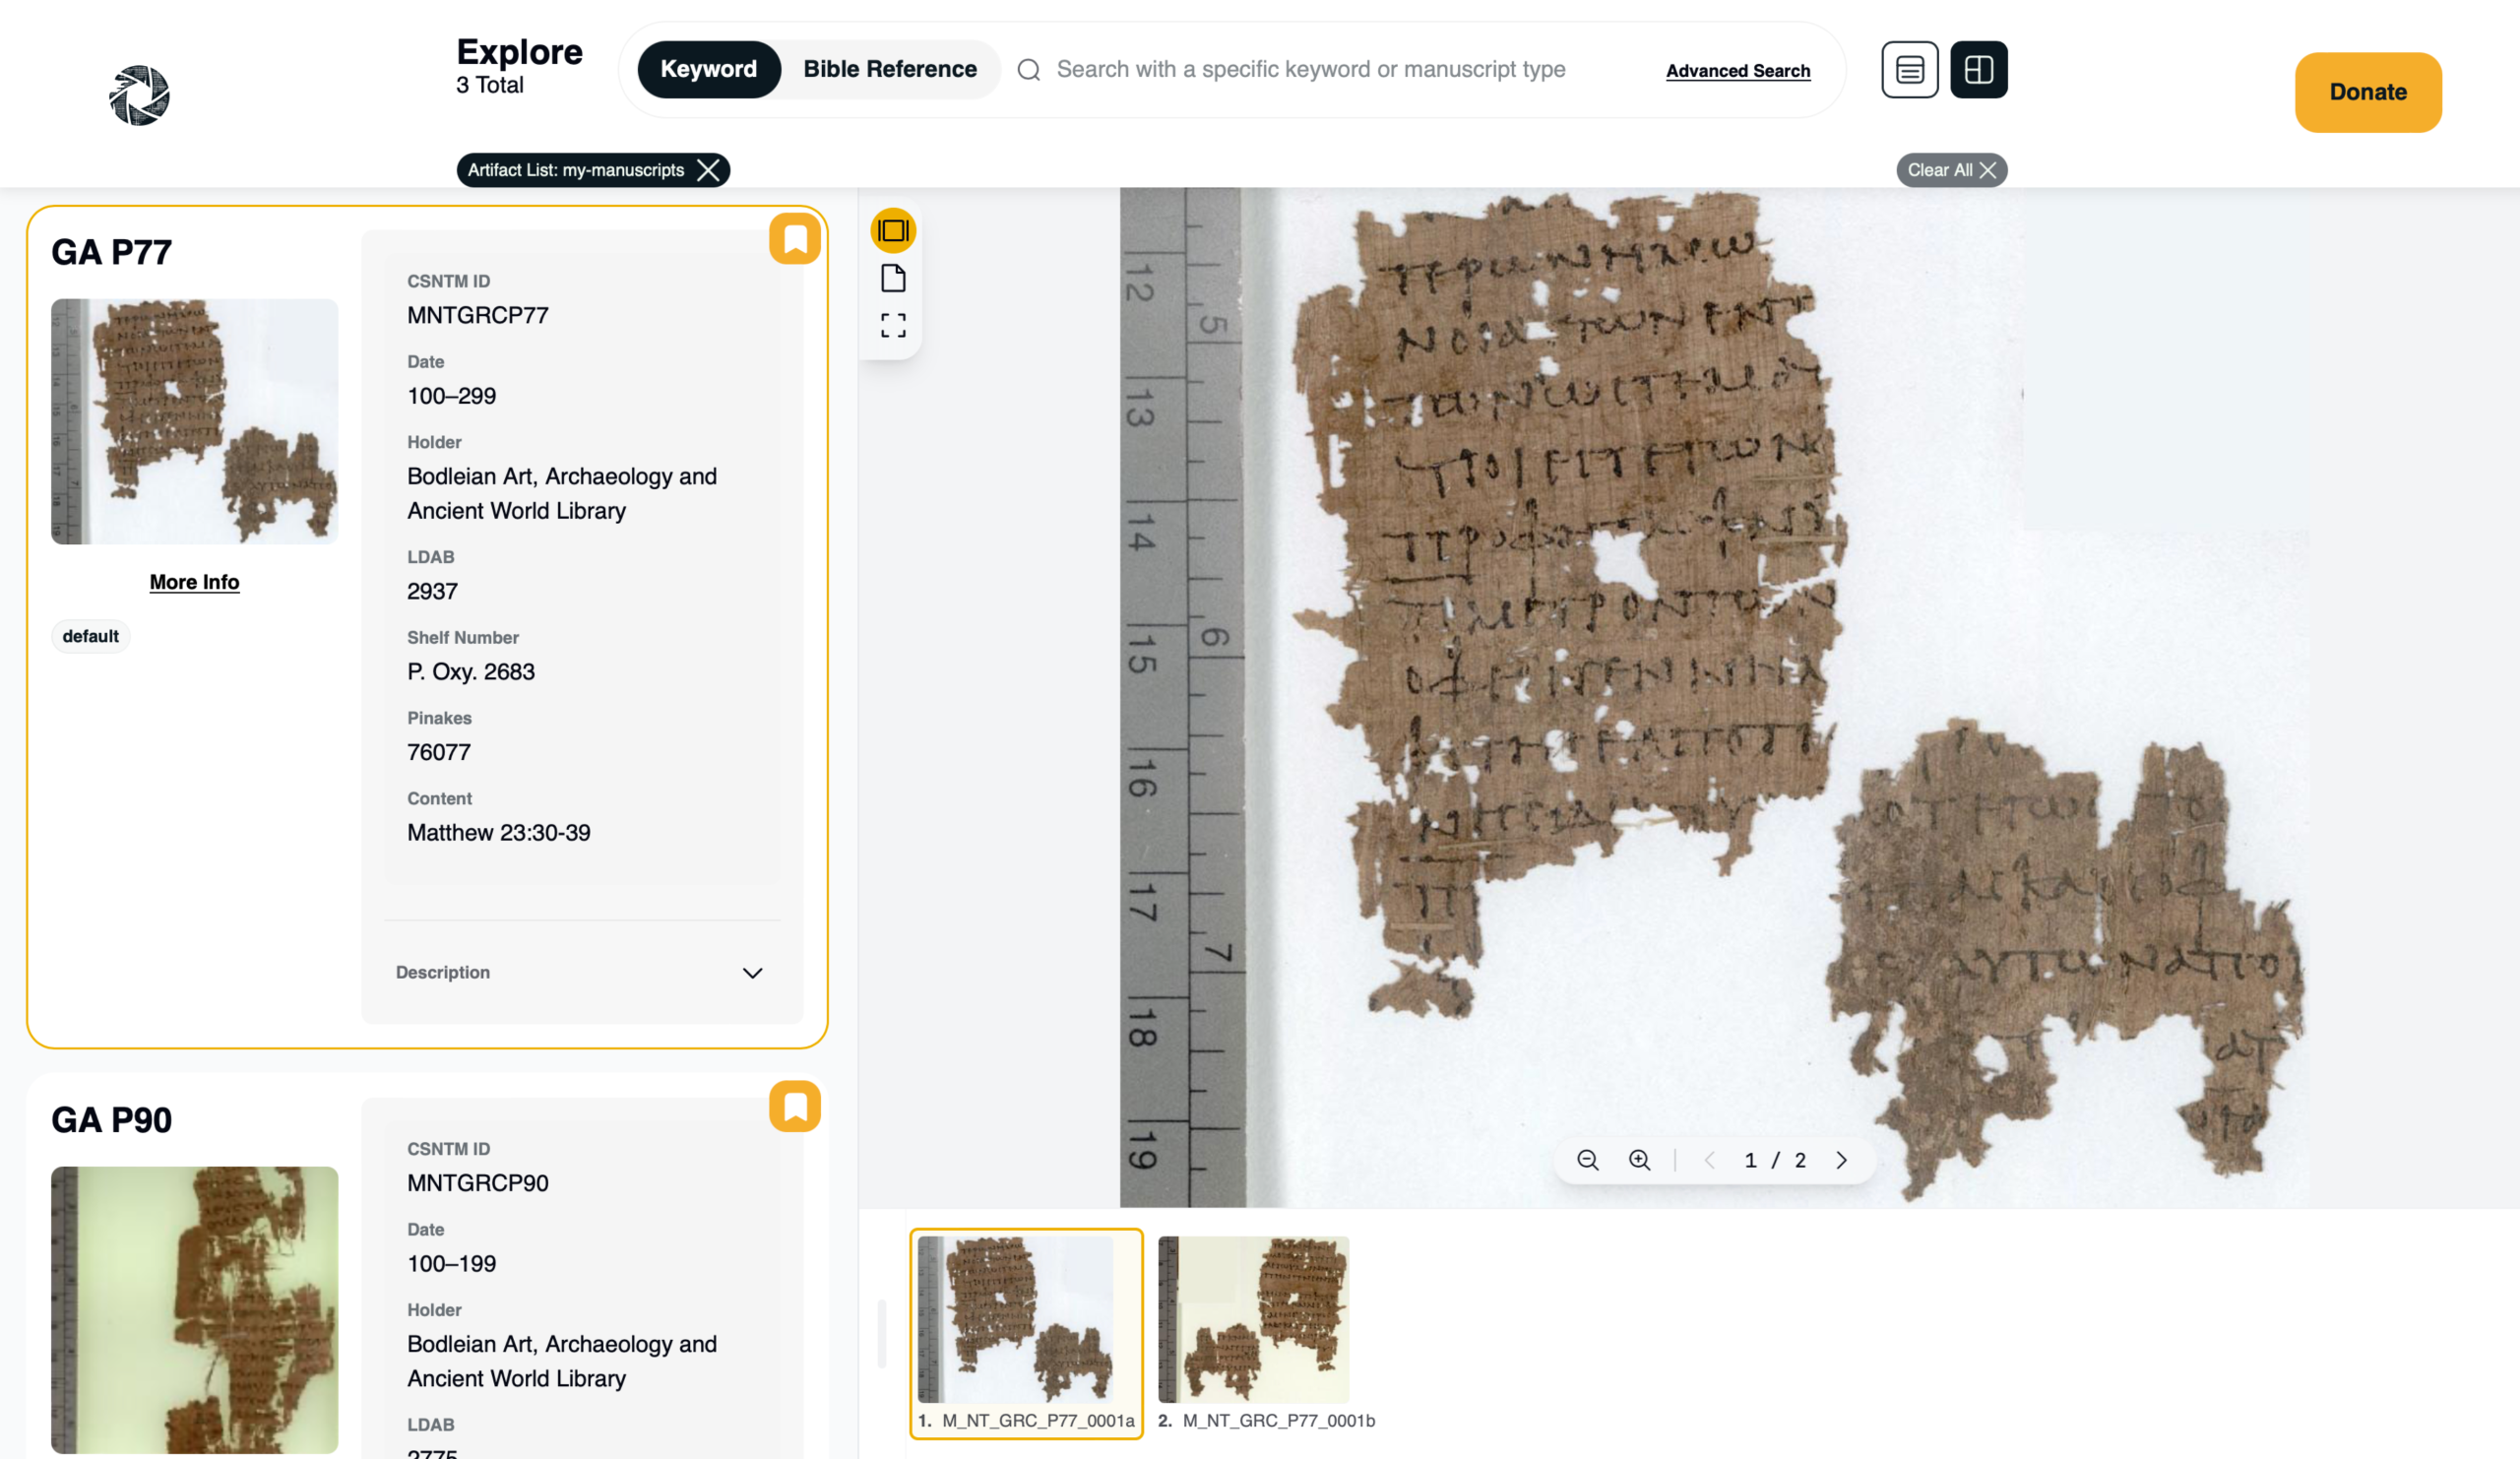2520x1459 pixels.
Task: Enter fullscreen viewer mode
Action: tap(893, 325)
